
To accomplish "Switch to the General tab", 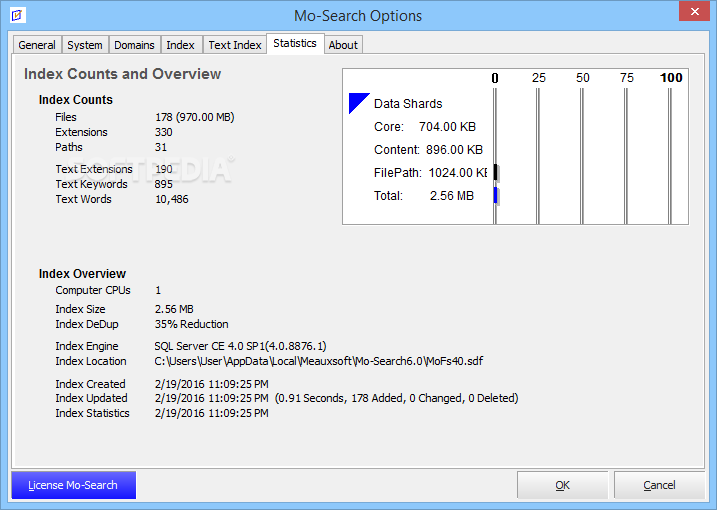I will point(37,45).
